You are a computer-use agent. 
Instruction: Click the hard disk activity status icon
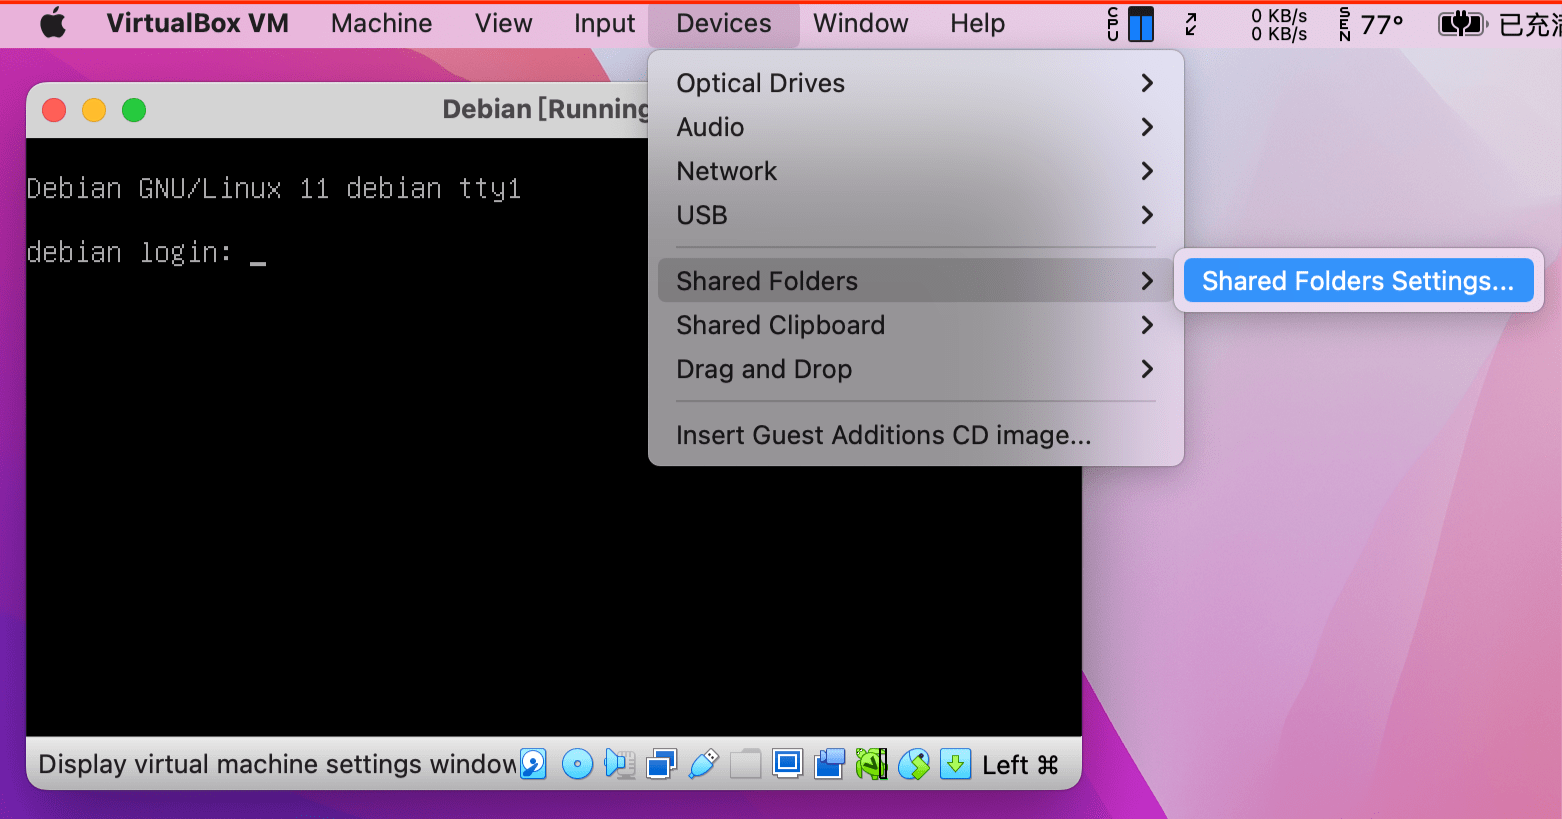[x=533, y=765]
